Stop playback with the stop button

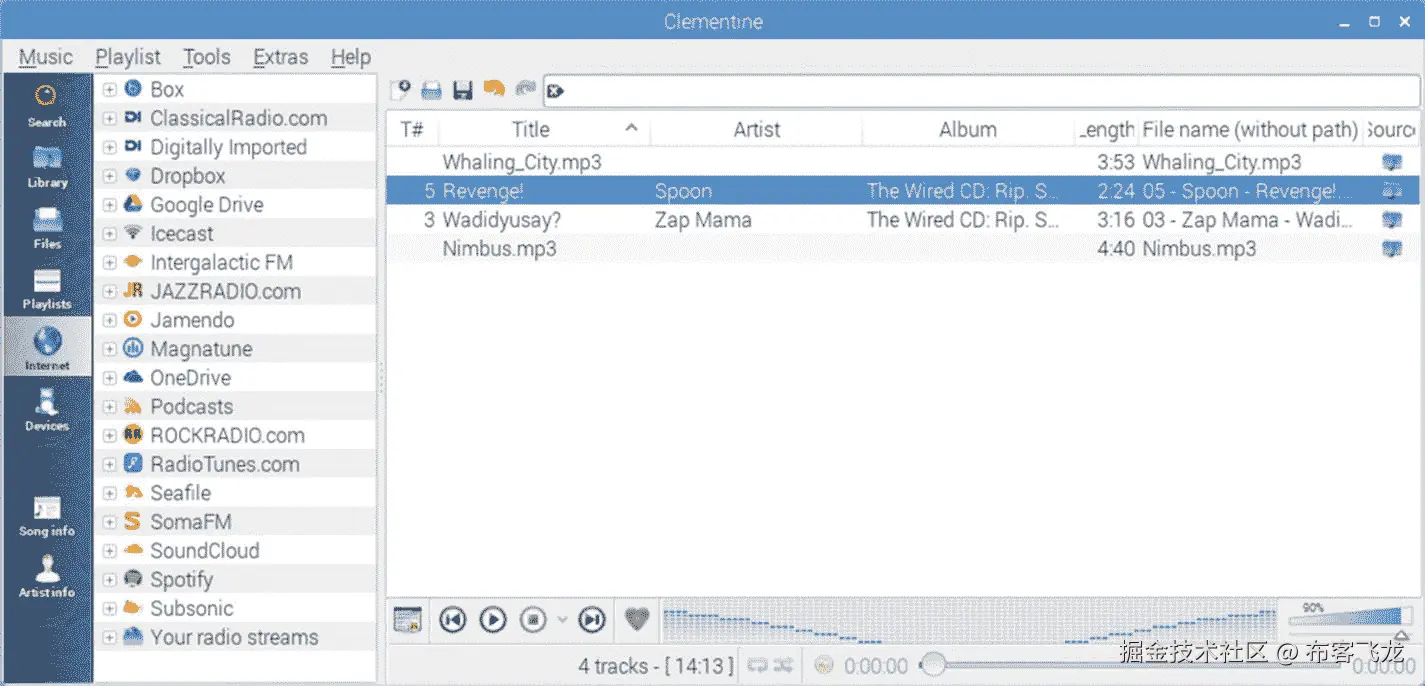coord(533,620)
